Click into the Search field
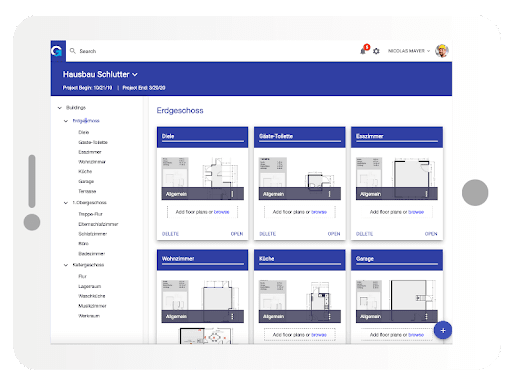This screenshot has width=512, height=384. click(x=213, y=51)
